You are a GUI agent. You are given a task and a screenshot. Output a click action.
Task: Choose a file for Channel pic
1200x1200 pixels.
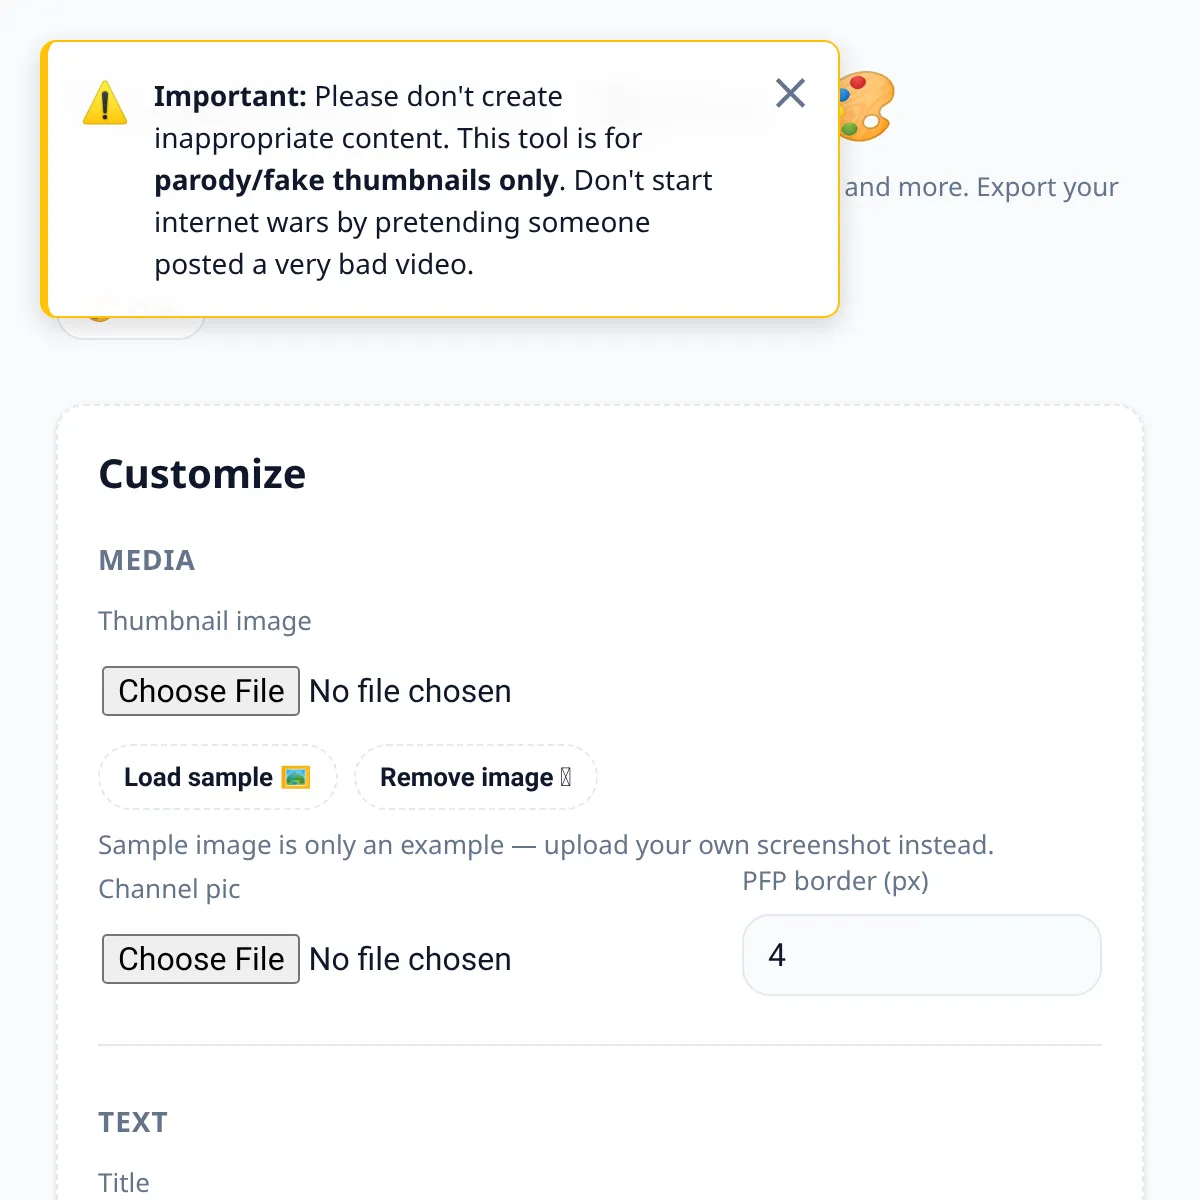click(201, 959)
